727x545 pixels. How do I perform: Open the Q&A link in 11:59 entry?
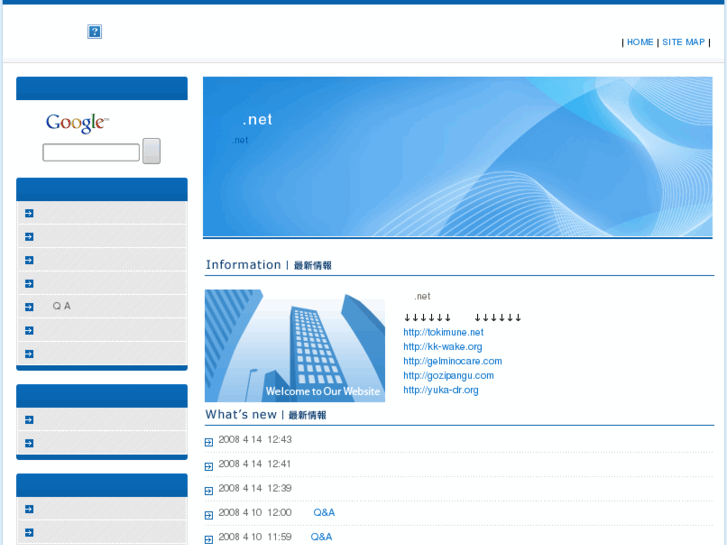(x=321, y=537)
